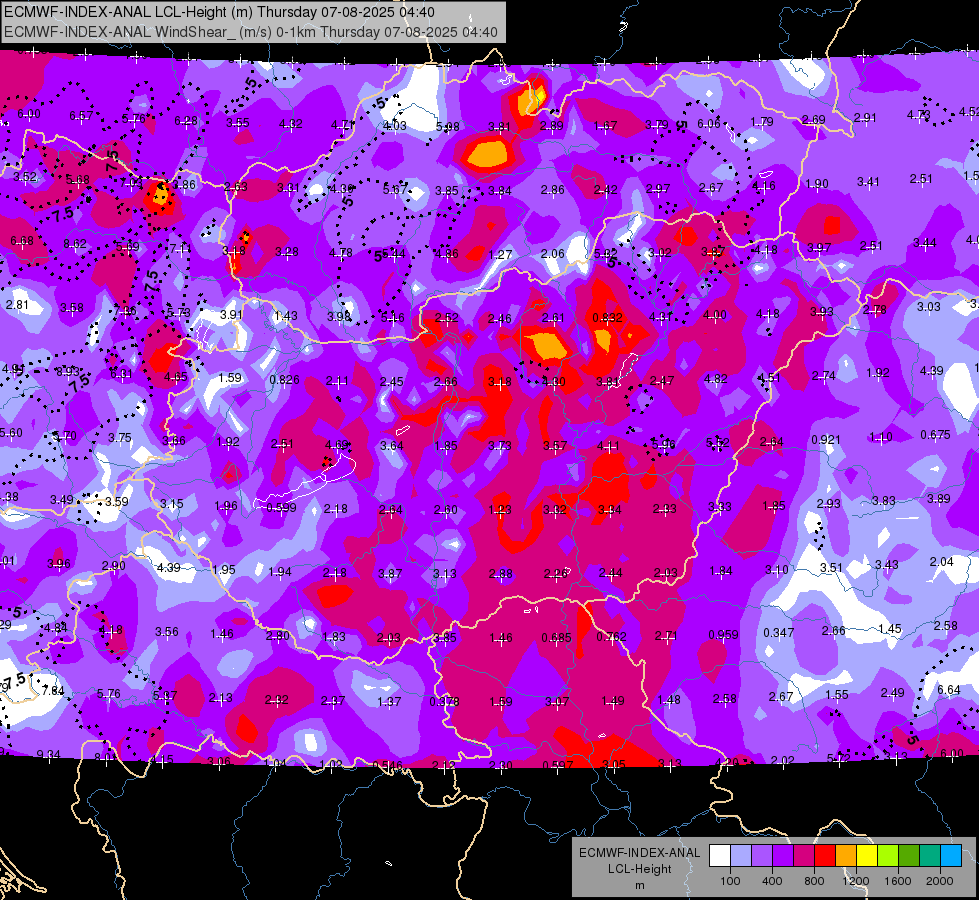Click the legend tick label 1200
This screenshot has width=979, height=900.
(x=856, y=881)
